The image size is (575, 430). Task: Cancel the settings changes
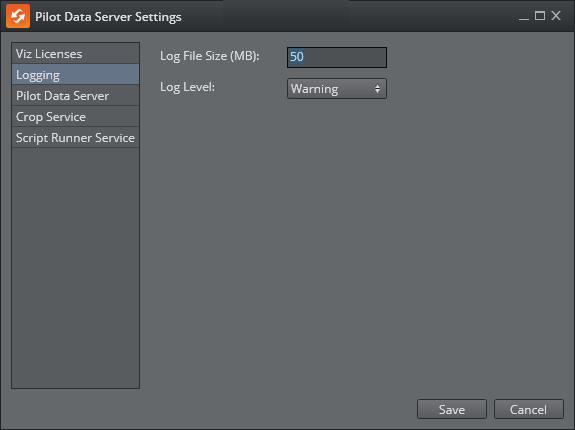click(x=528, y=409)
